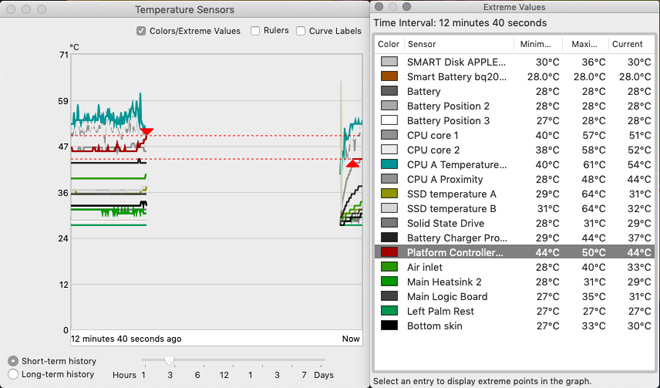
Task: Click black swatch for Bottom skin
Action: (x=389, y=325)
